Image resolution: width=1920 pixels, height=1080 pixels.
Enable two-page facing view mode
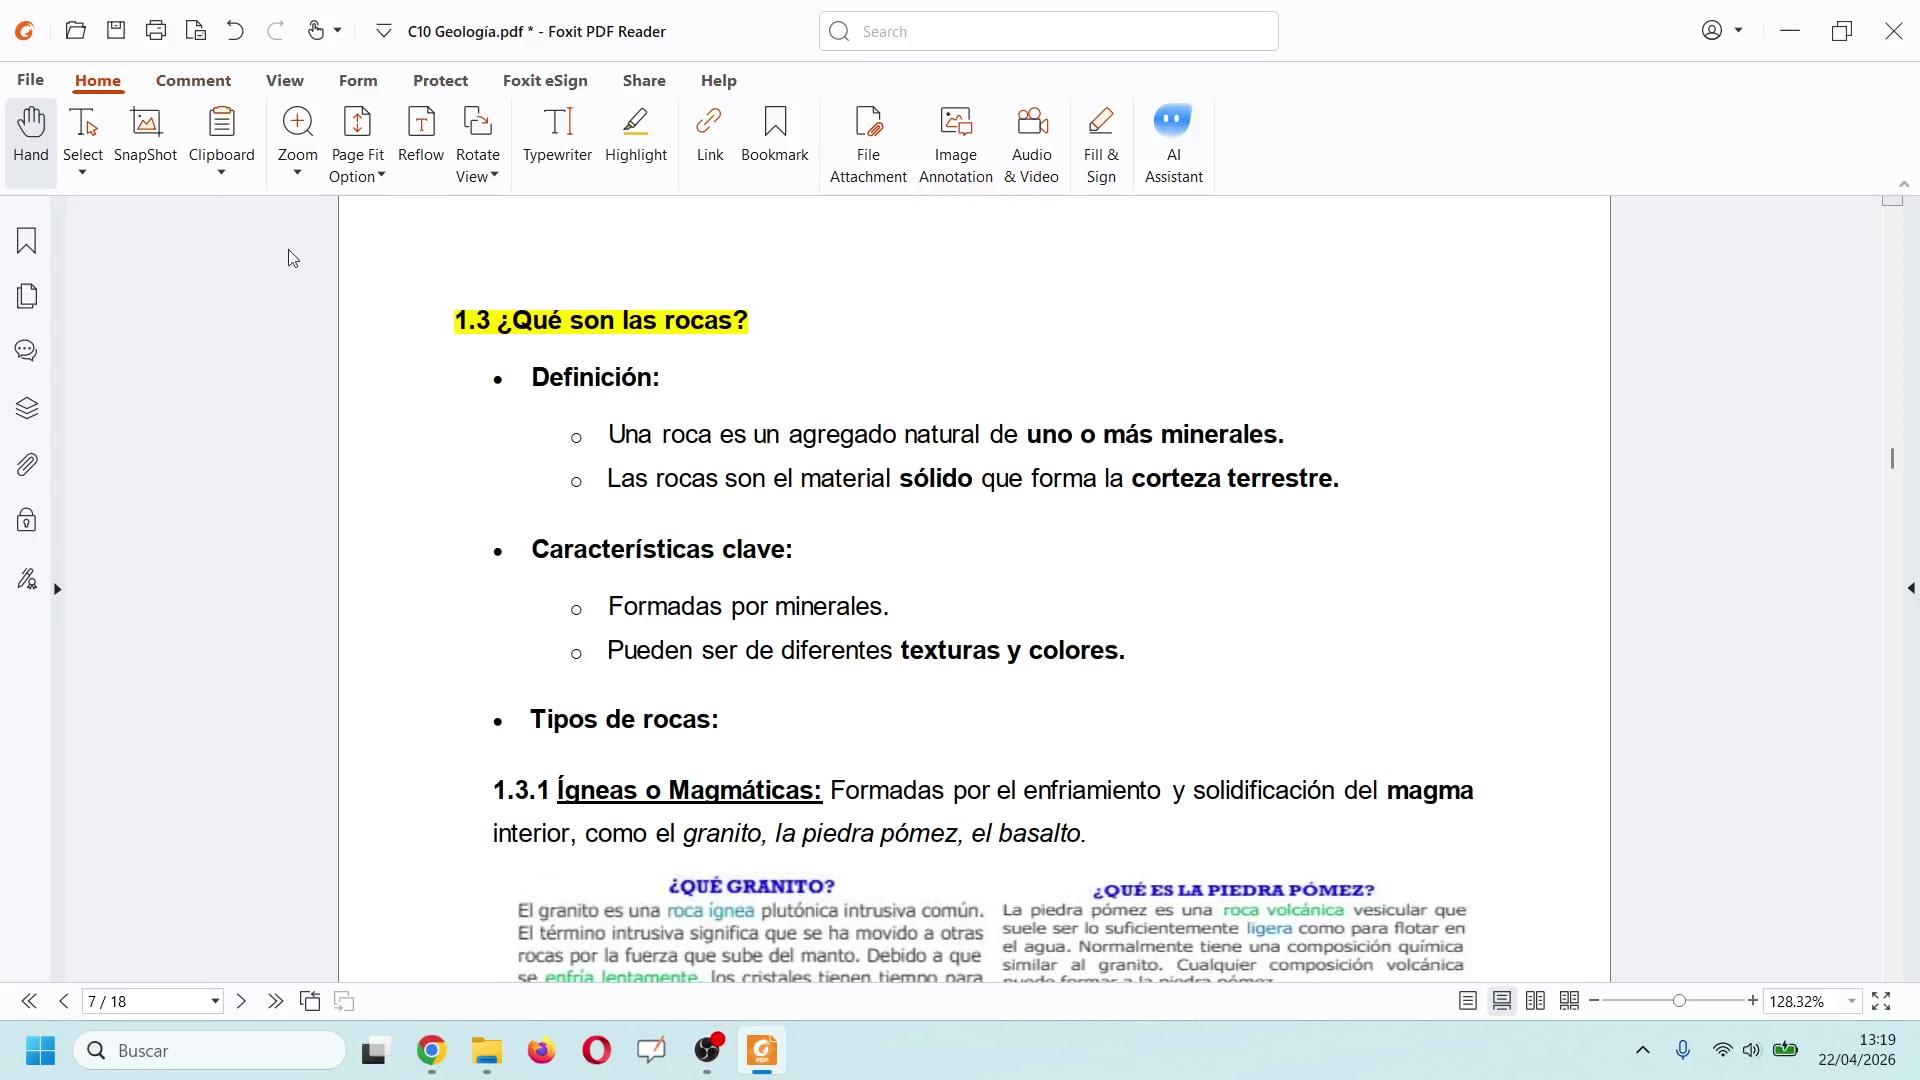[1535, 1001]
